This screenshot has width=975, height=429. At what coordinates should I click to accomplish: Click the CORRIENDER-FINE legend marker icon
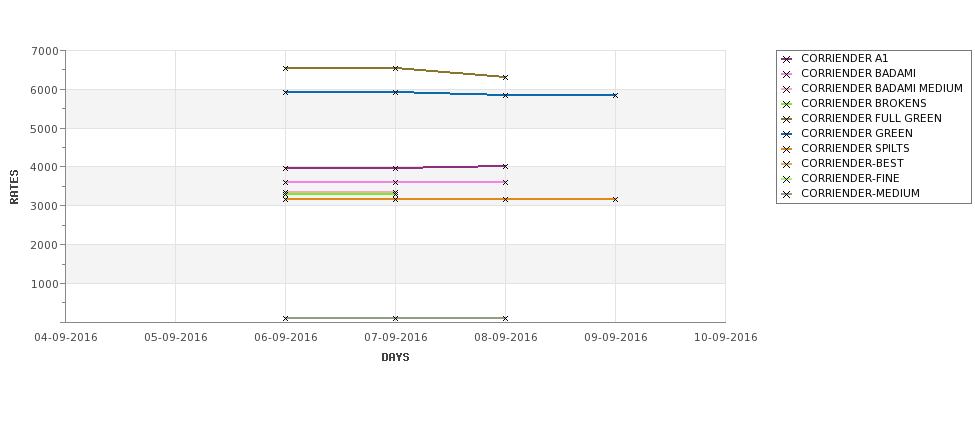point(787,179)
